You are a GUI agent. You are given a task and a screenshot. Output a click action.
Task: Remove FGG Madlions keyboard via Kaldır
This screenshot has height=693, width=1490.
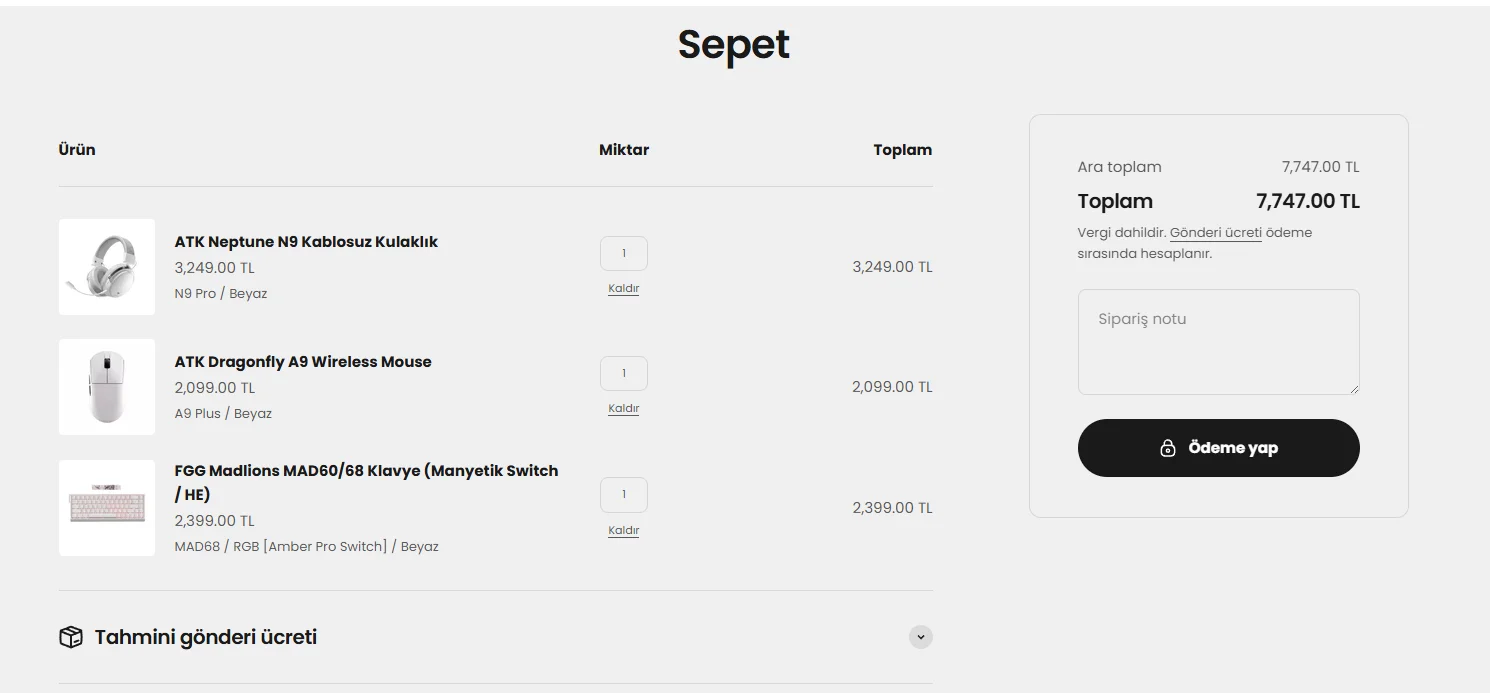tap(624, 531)
